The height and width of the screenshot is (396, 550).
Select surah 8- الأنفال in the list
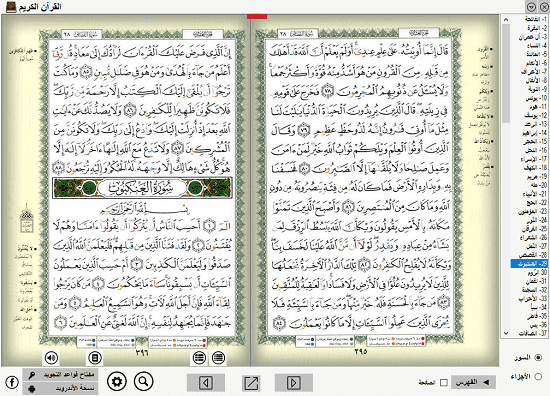[536, 80]
